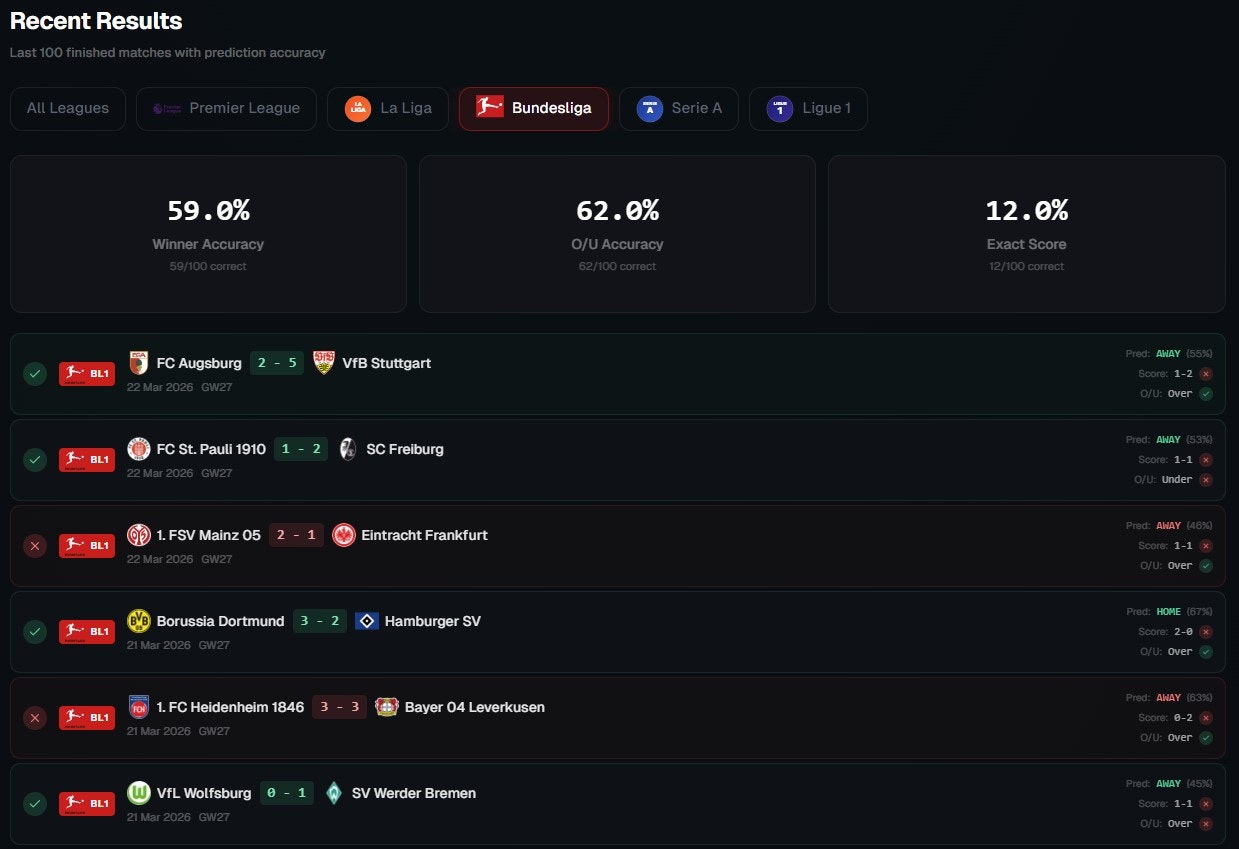Image resolution: width=1239 pixels, height=849 pixels.
Task: Click red X status on Heidenheim row
Action: 35,718
